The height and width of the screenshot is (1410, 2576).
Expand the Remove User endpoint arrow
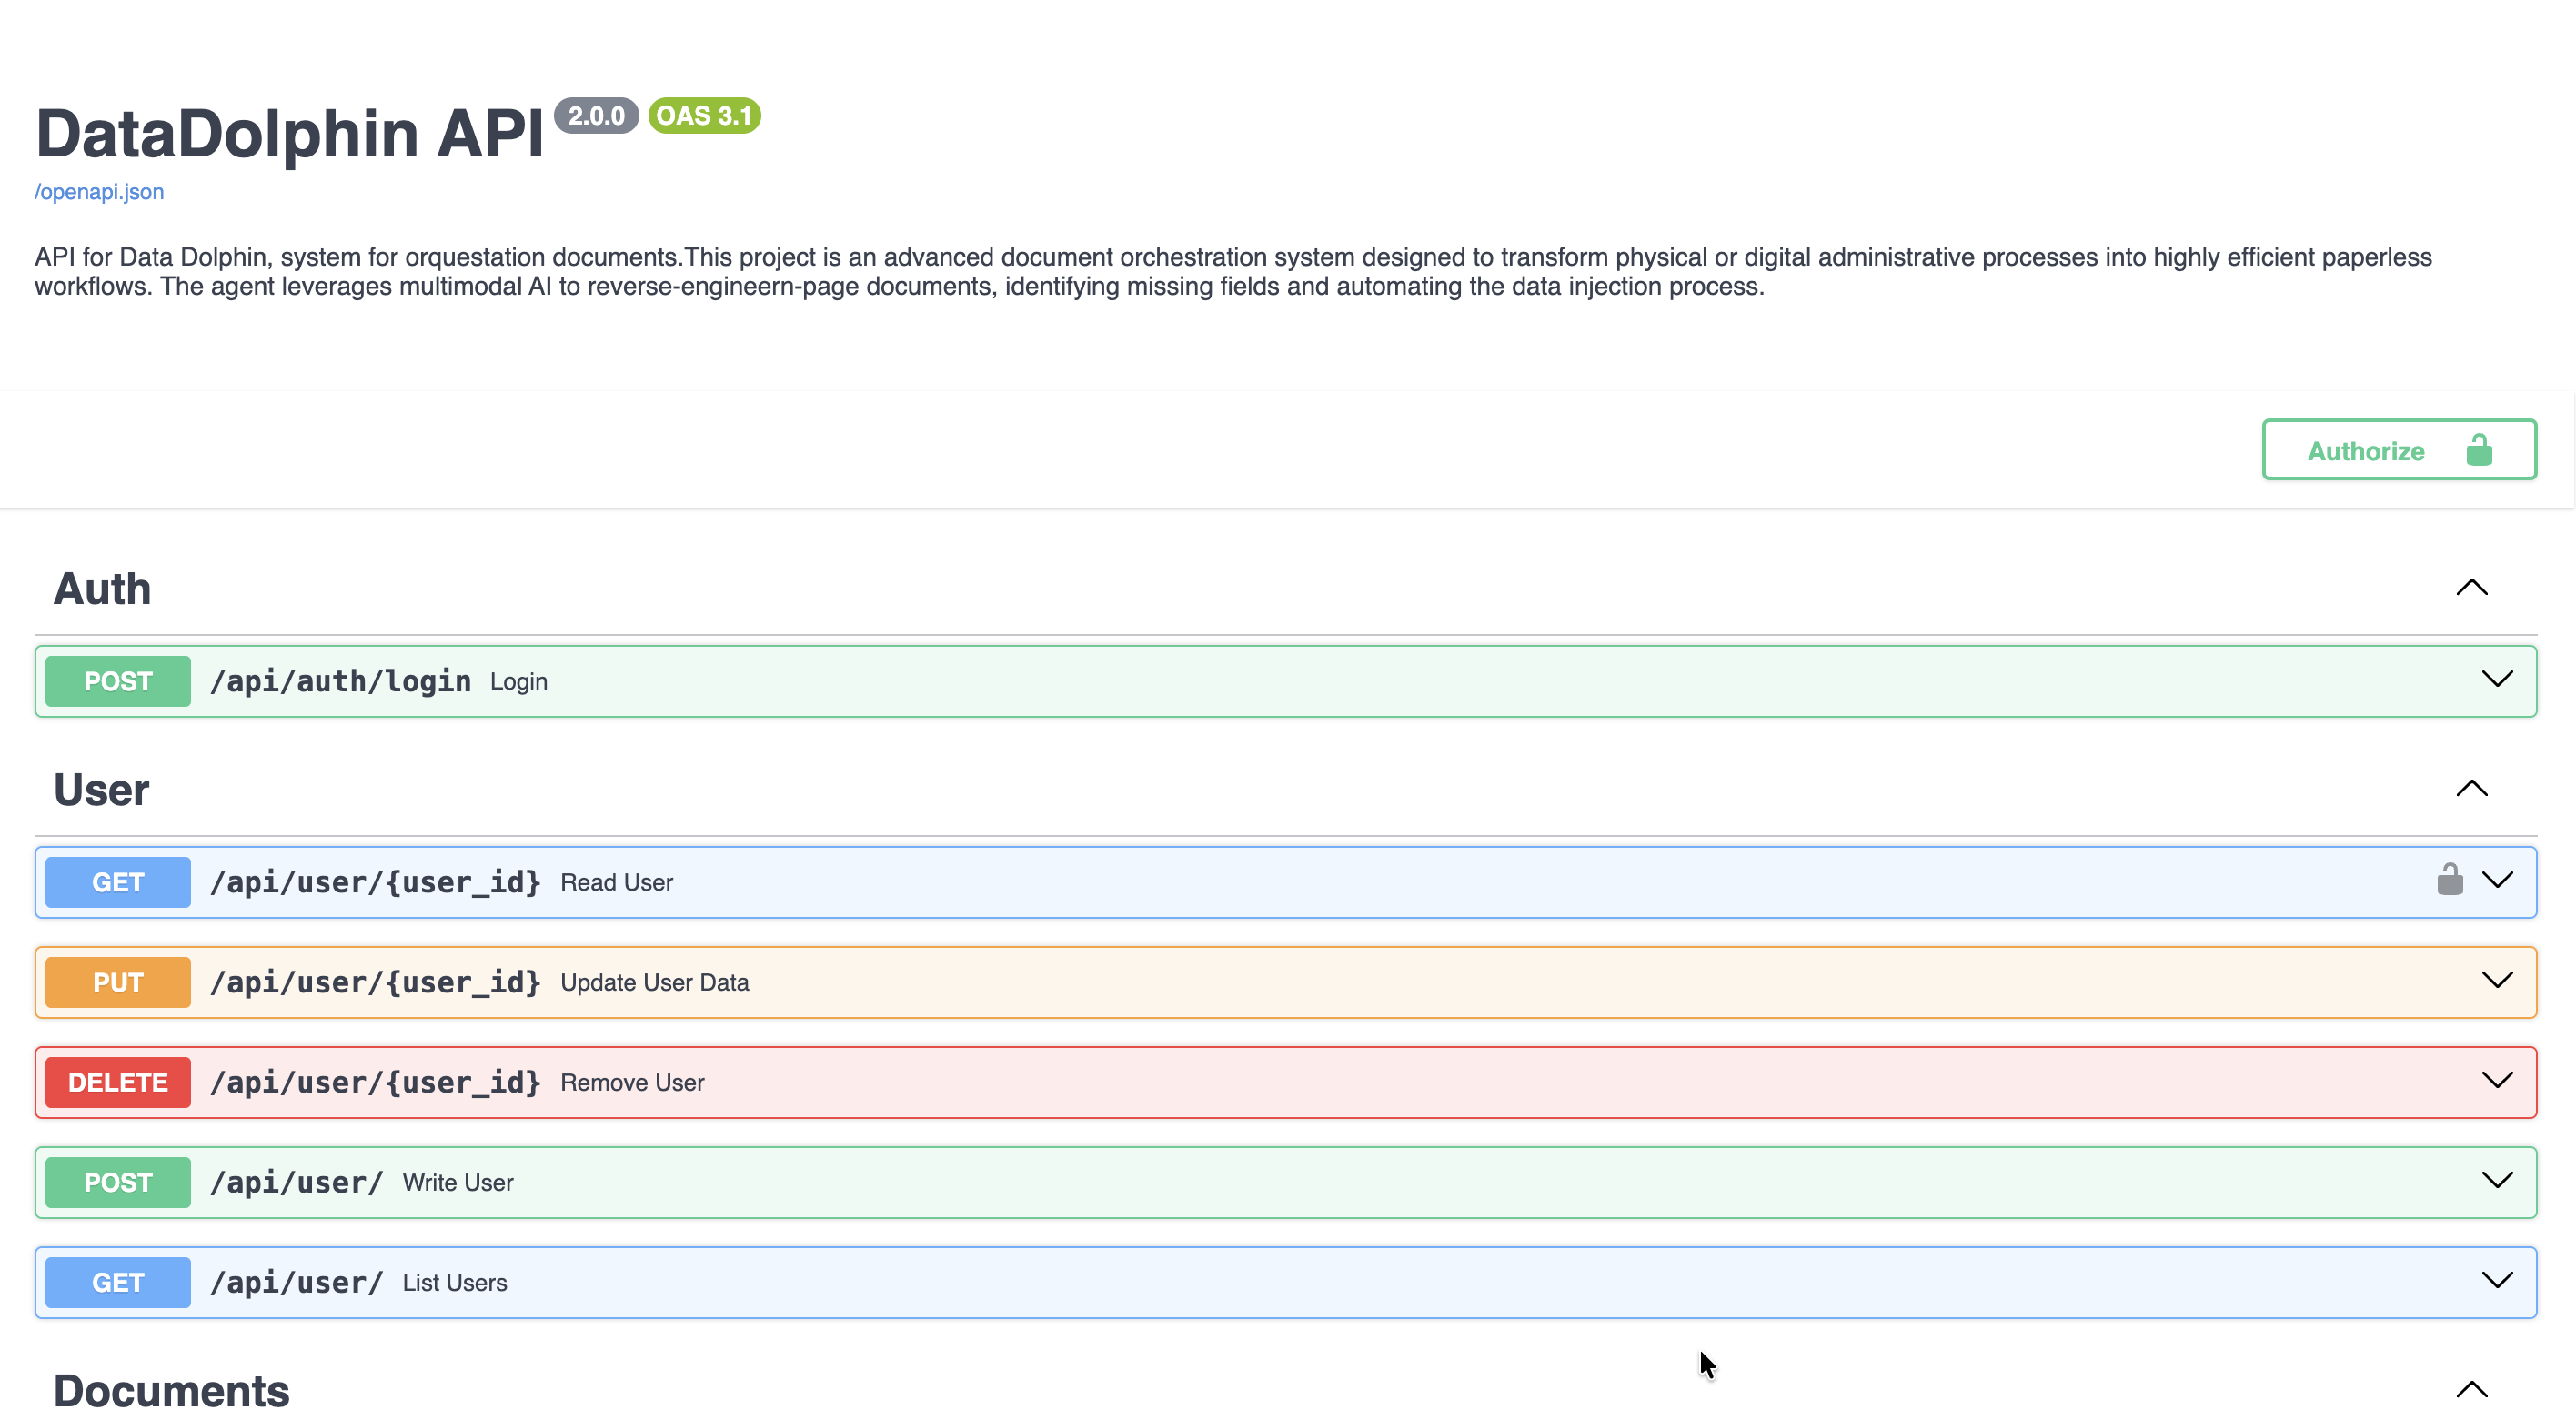(2497, 1081)
